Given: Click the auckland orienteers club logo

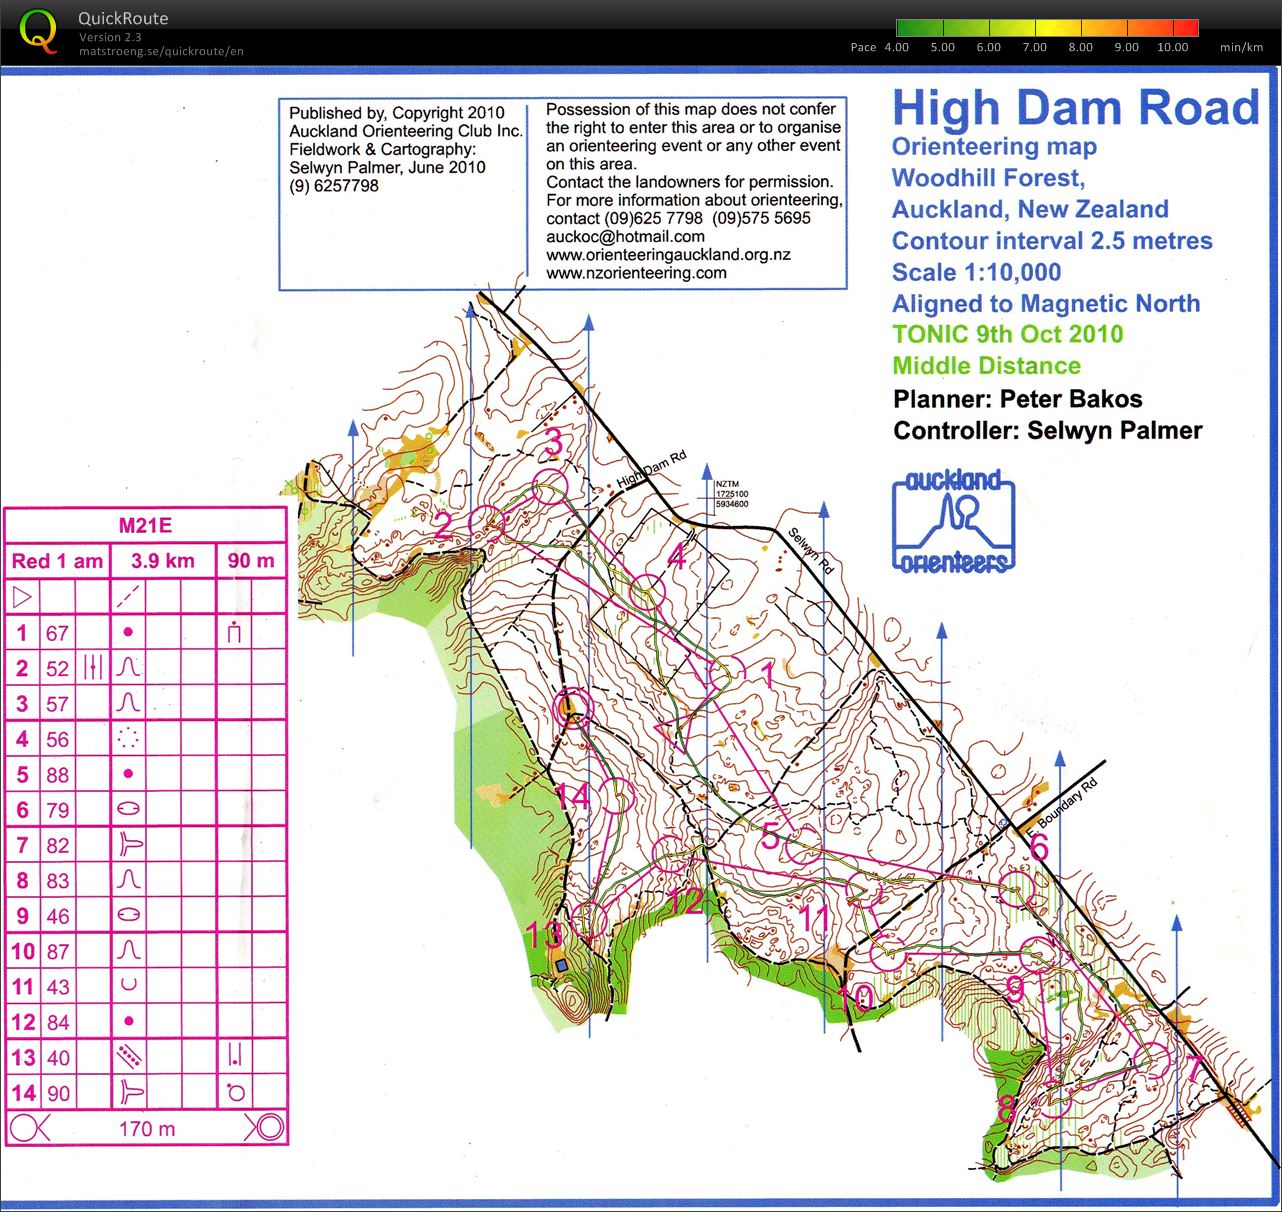Looking at the screenshot, I should point(954,521).
